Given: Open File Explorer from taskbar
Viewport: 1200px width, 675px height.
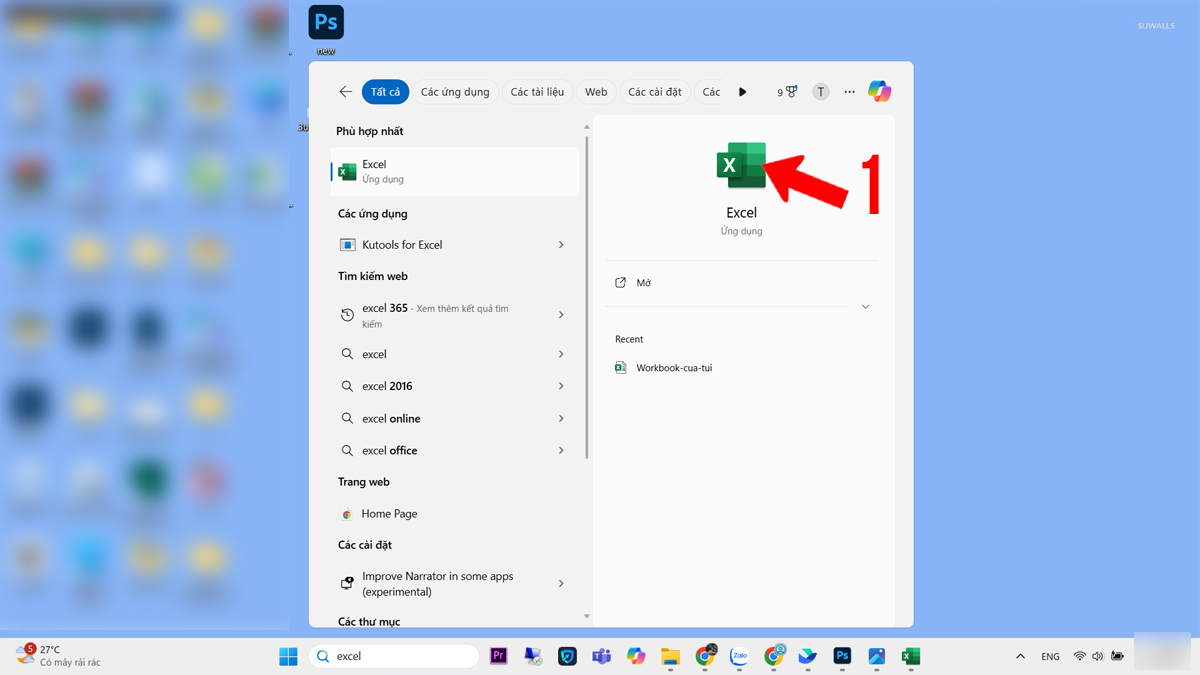Looking at the screenshot, I should 670,656.
